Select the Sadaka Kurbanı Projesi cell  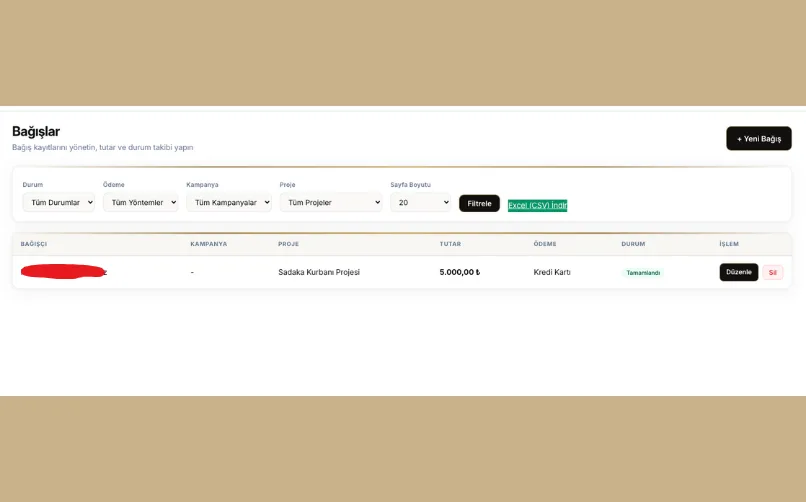[x=318, y=272]
